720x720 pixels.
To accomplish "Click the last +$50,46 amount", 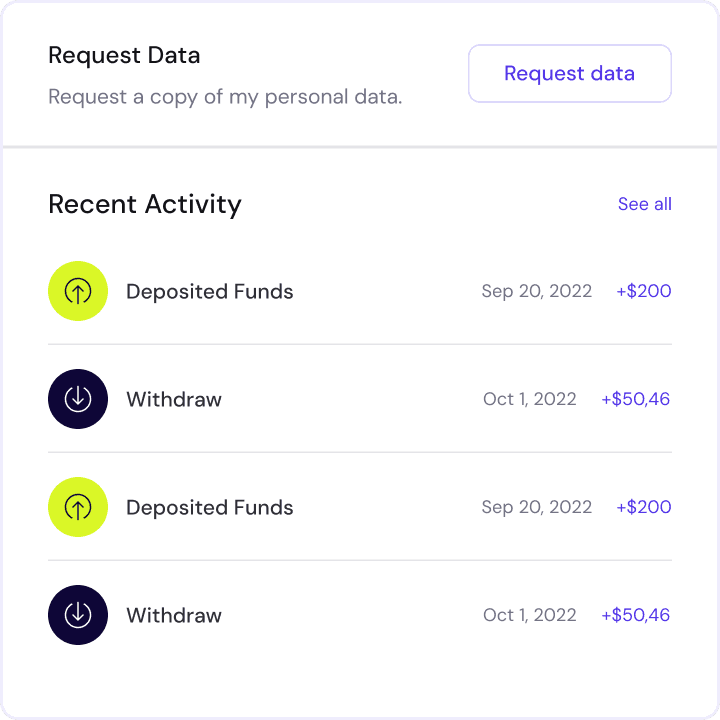I will (636, 615).
